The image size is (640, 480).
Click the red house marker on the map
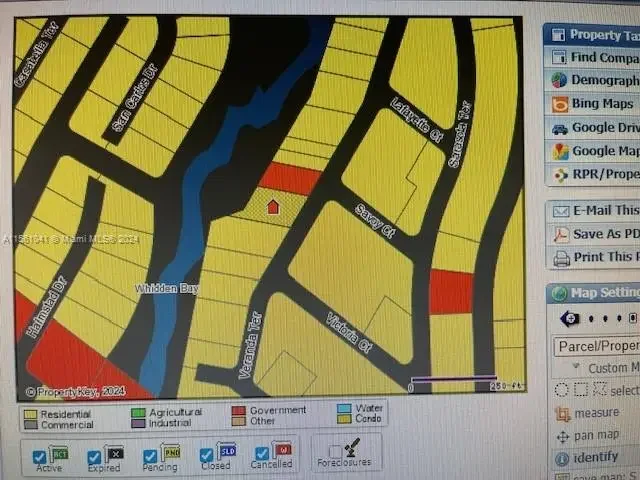273,206
